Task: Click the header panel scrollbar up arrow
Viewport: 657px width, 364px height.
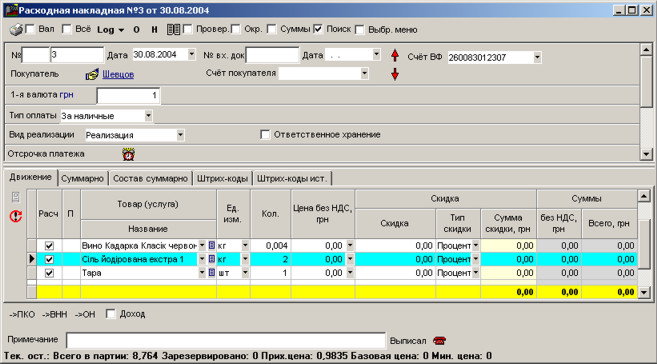Action: pyautogui.click(x=646, y=49)
